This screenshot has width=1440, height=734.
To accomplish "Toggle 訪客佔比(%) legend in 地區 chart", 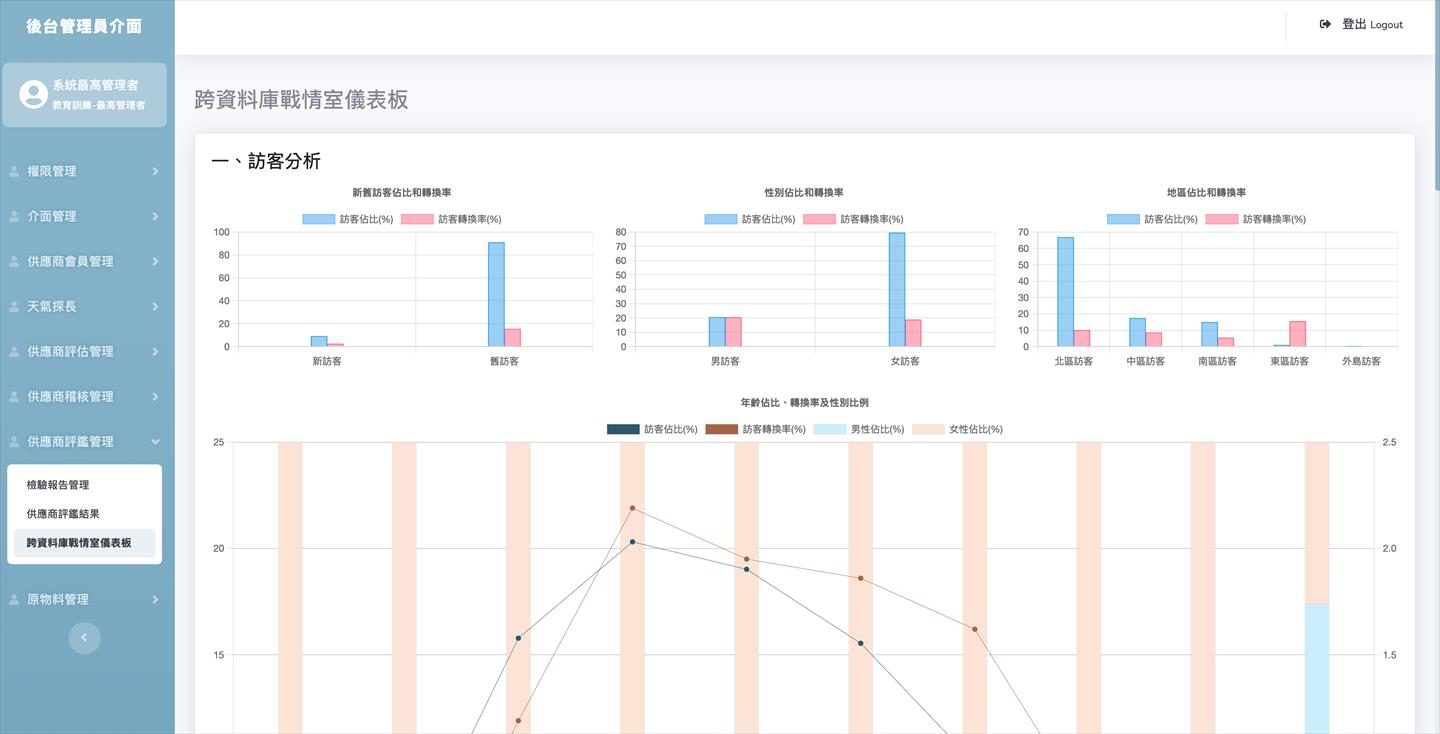I will coord(1152,219).
